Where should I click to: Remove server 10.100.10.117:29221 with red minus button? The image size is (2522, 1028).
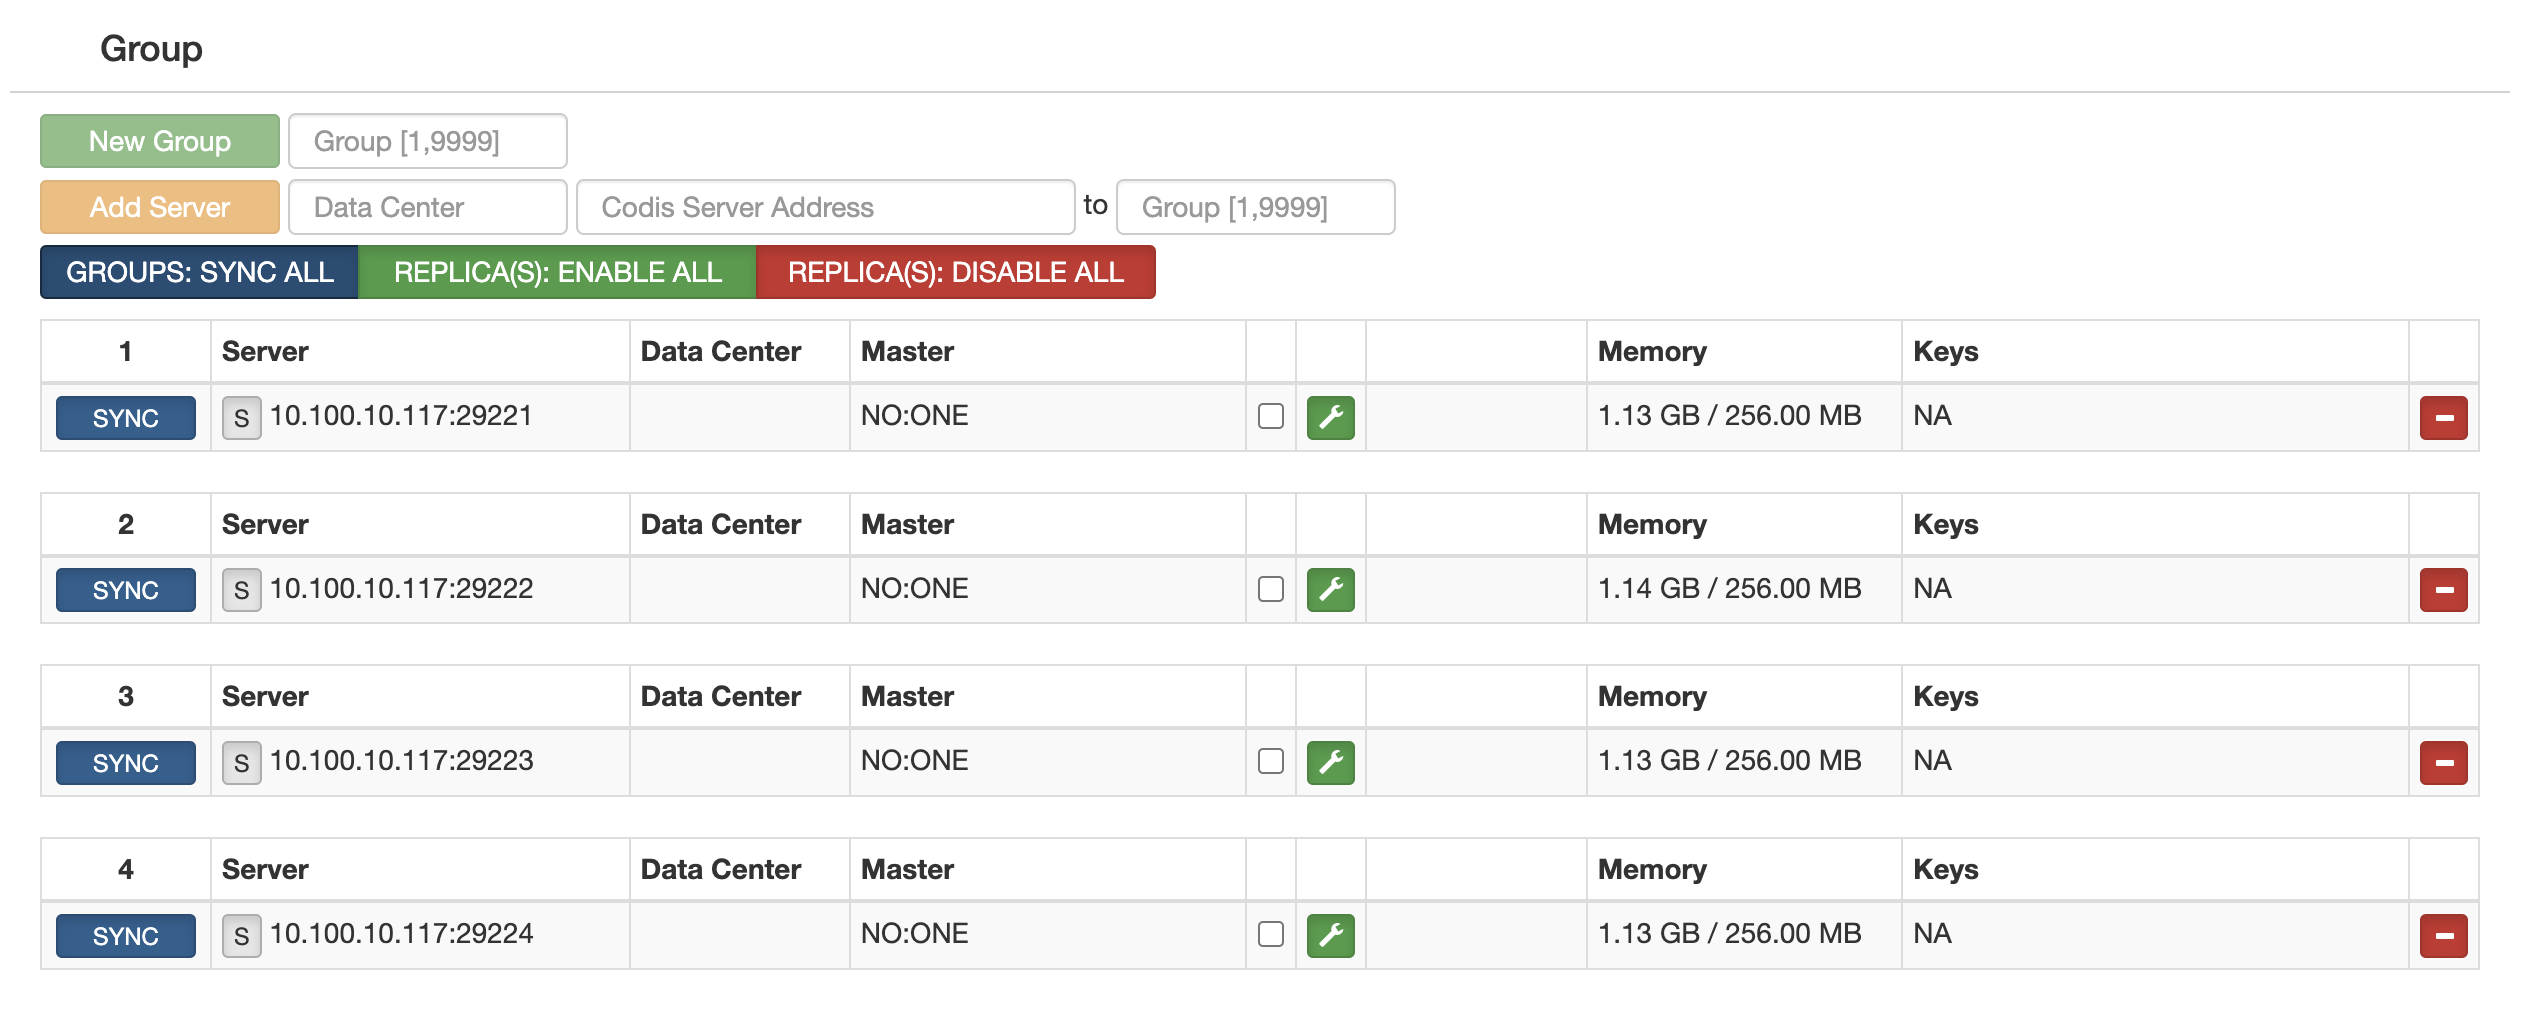[x=2443, y=417]
